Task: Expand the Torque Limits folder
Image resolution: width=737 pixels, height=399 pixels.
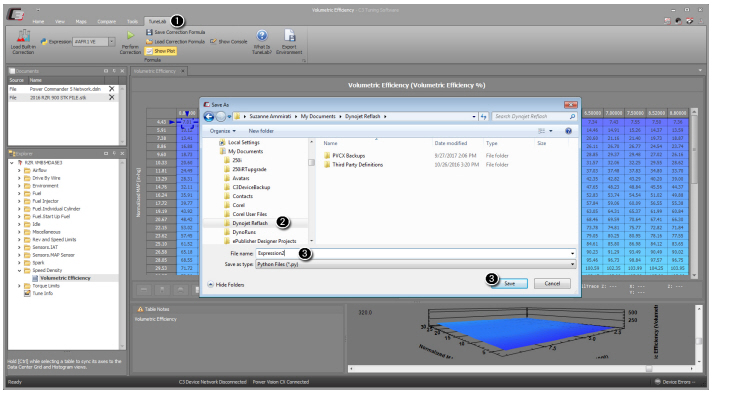Action: (19, 286)
